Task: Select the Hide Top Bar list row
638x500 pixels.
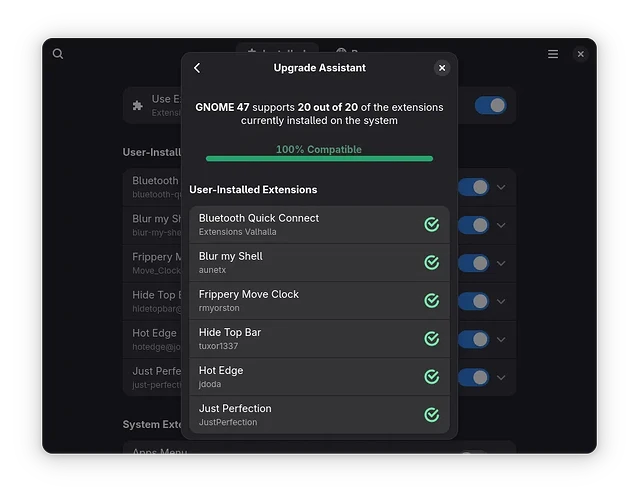Action: pos(319,339)
